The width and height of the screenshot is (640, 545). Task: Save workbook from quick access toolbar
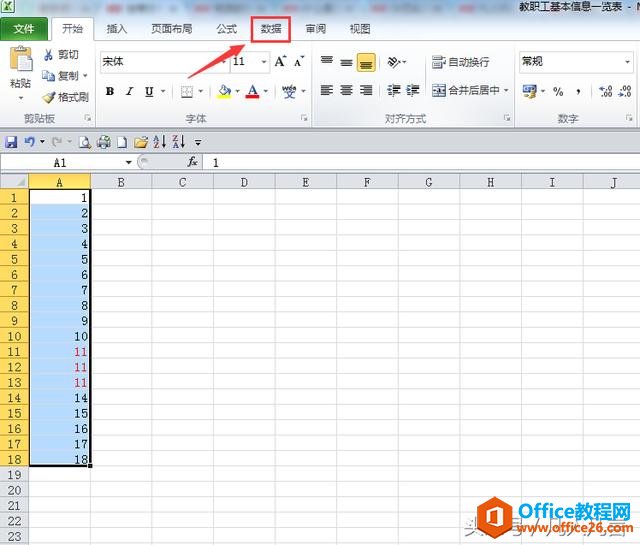coord(11,142)
